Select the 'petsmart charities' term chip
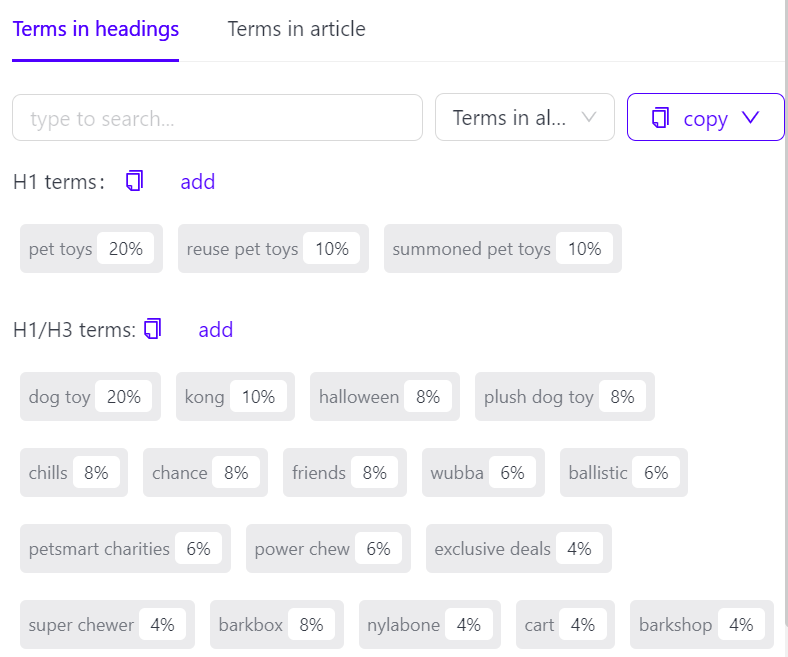The width and height of the screenshot is (788, 657). [x=125, y=549]
